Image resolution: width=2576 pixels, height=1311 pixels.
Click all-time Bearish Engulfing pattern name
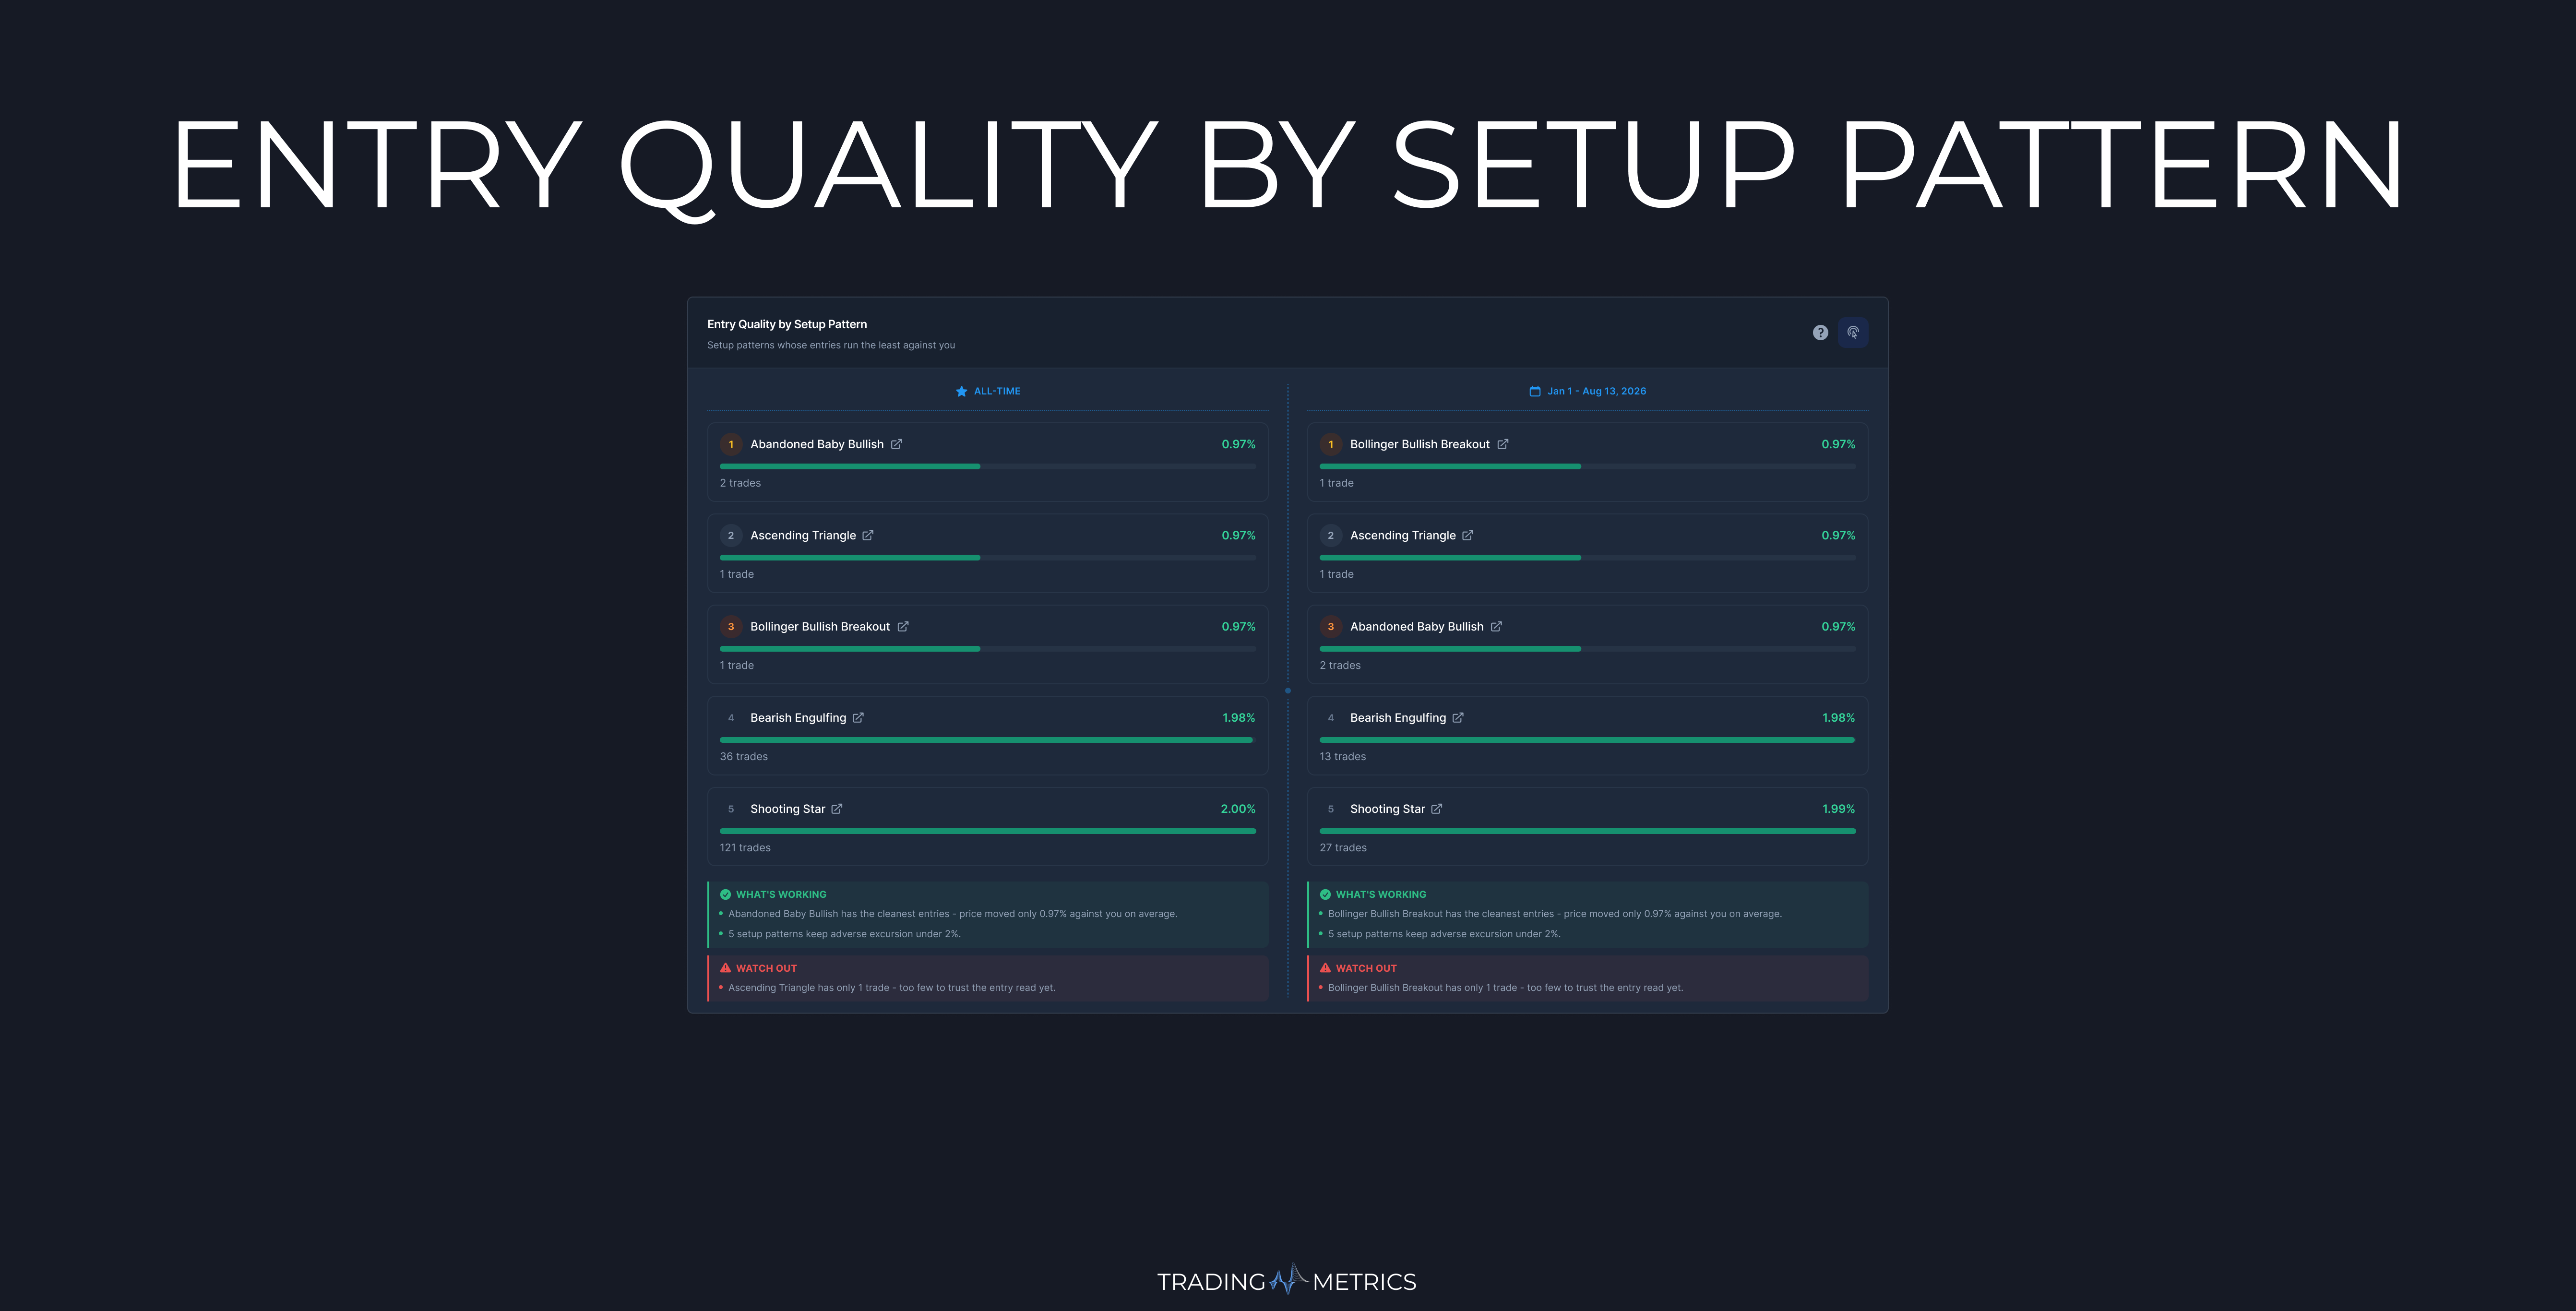point(798,718)
